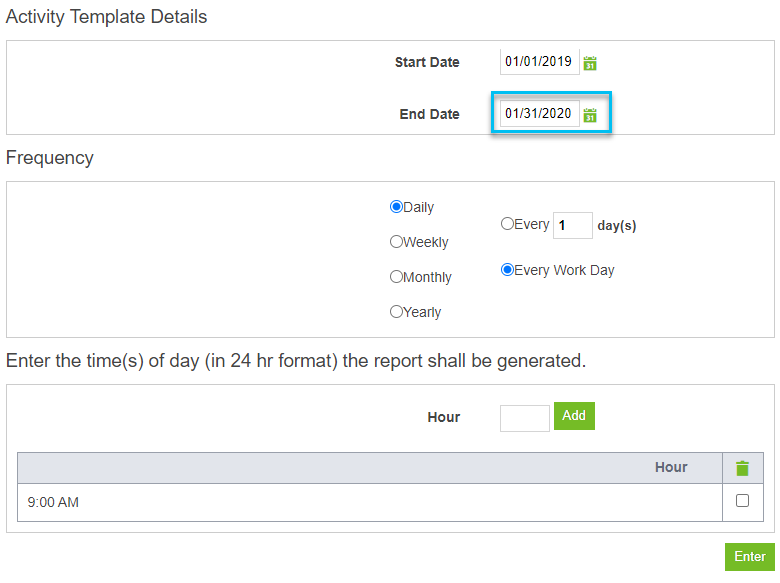Open the End Date calendar picker
Screen dimensions: 780x583
coord(590,115)
